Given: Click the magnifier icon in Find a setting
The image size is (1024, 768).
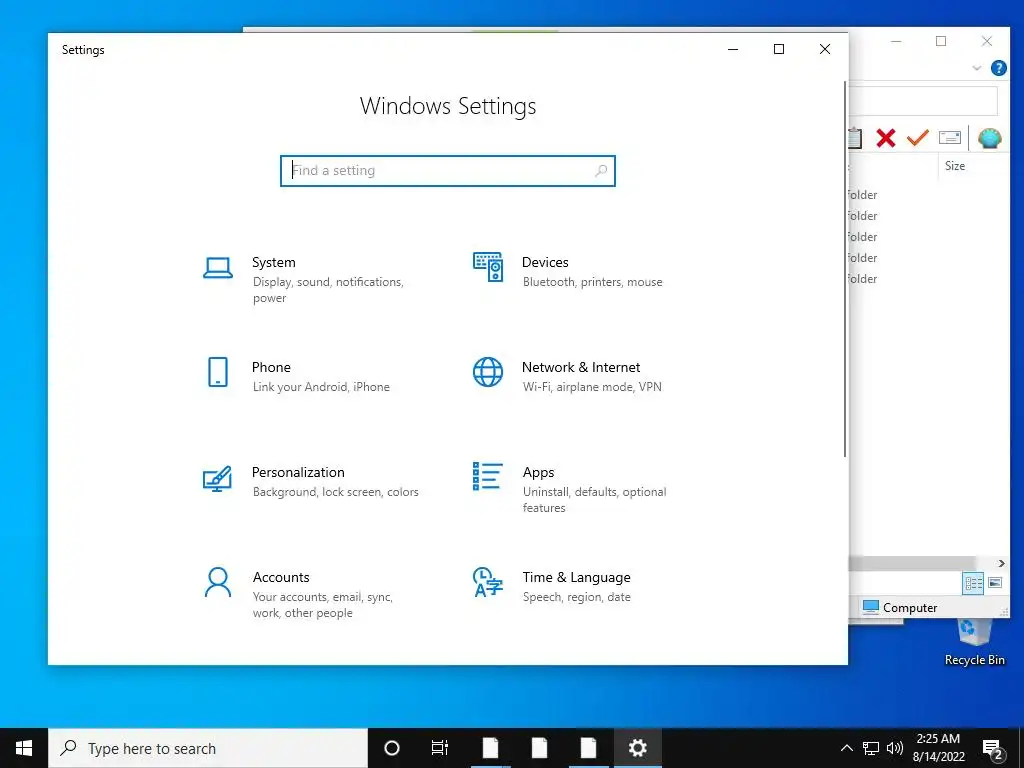Looking at the screenshot, I should pyautogui.click(x=601, y=170).
